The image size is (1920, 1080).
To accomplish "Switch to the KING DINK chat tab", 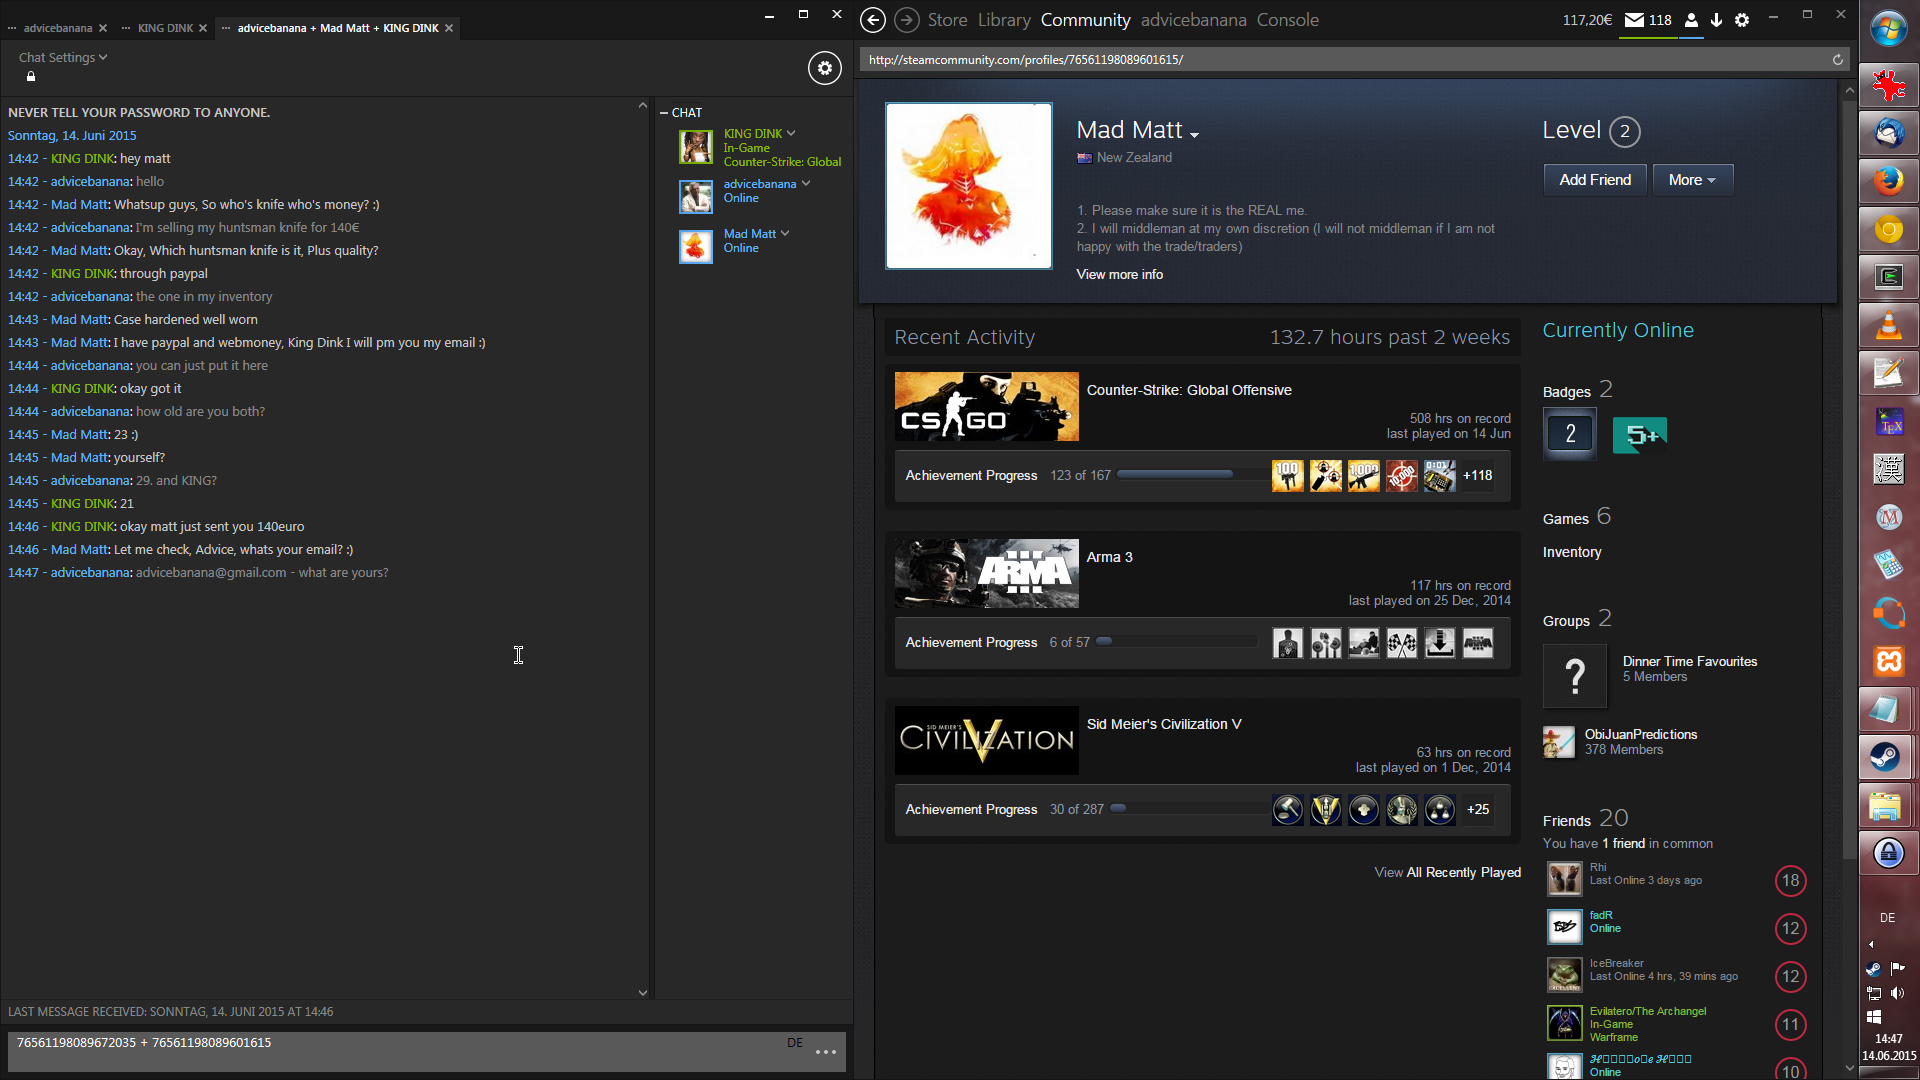I will pyautogui.click(x=165, y=28).
